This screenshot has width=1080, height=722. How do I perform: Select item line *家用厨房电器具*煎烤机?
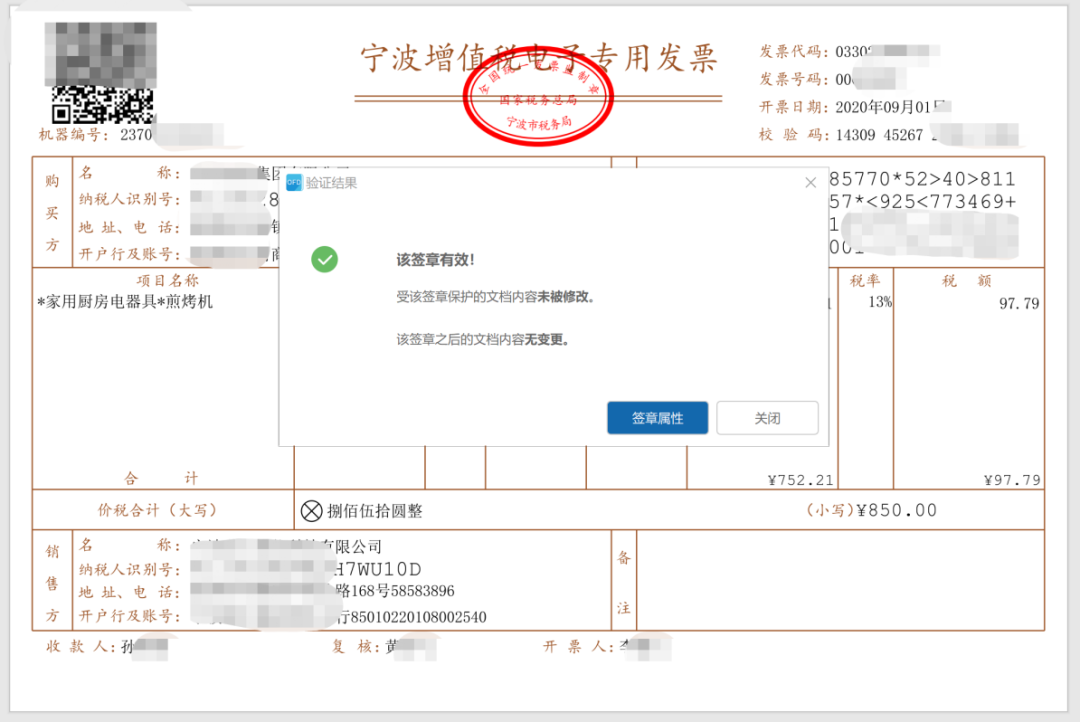tap(126, 301)
